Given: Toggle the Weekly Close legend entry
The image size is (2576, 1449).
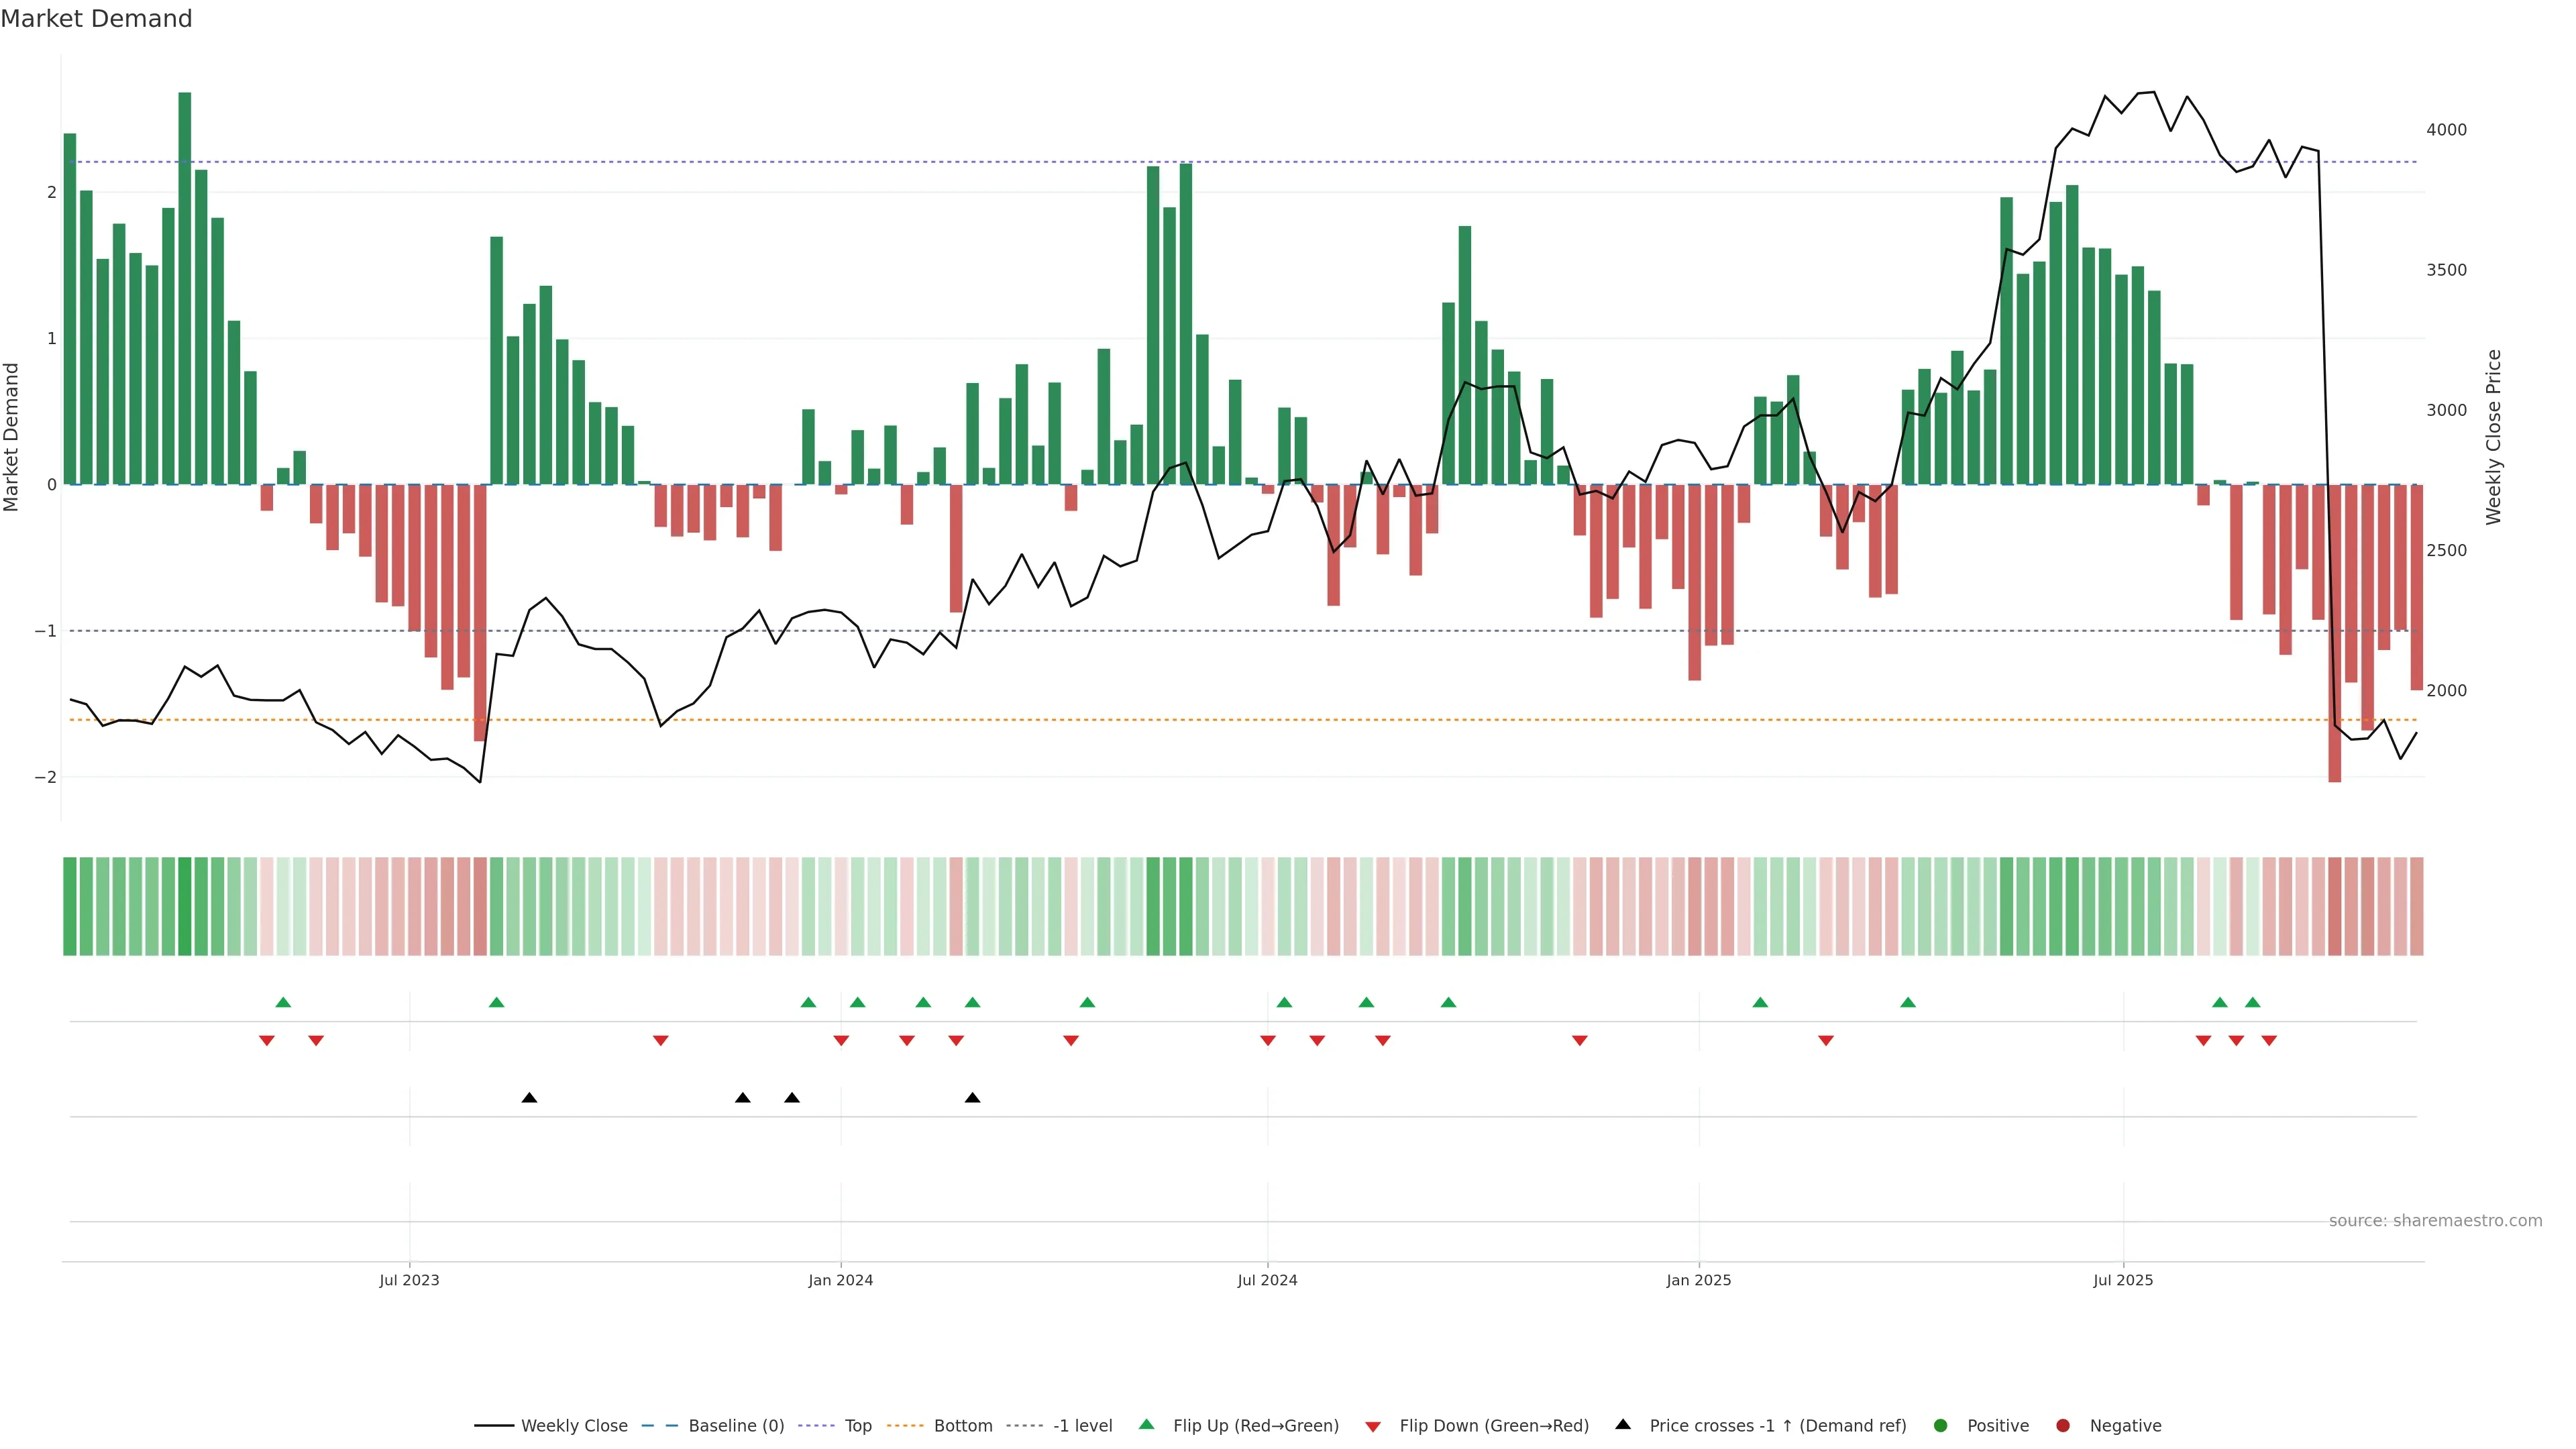Looking at the screenshot, I should tap(574, 1425).
